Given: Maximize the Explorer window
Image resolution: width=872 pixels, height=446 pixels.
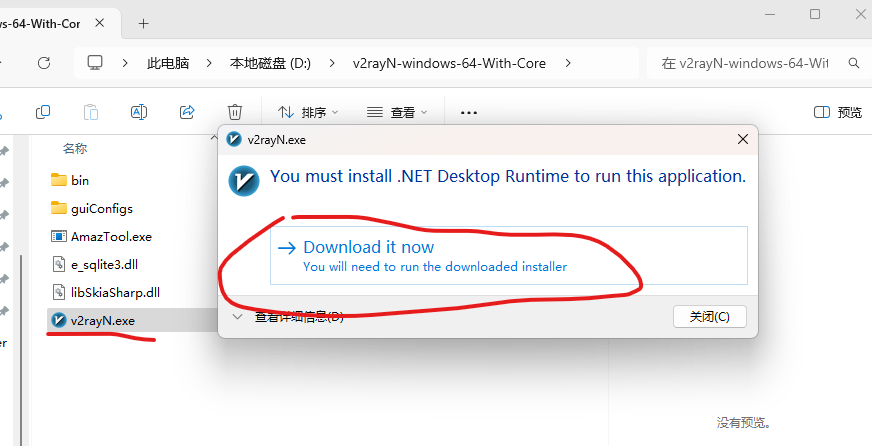Looking at the screenshot, I should click(815, 14).
